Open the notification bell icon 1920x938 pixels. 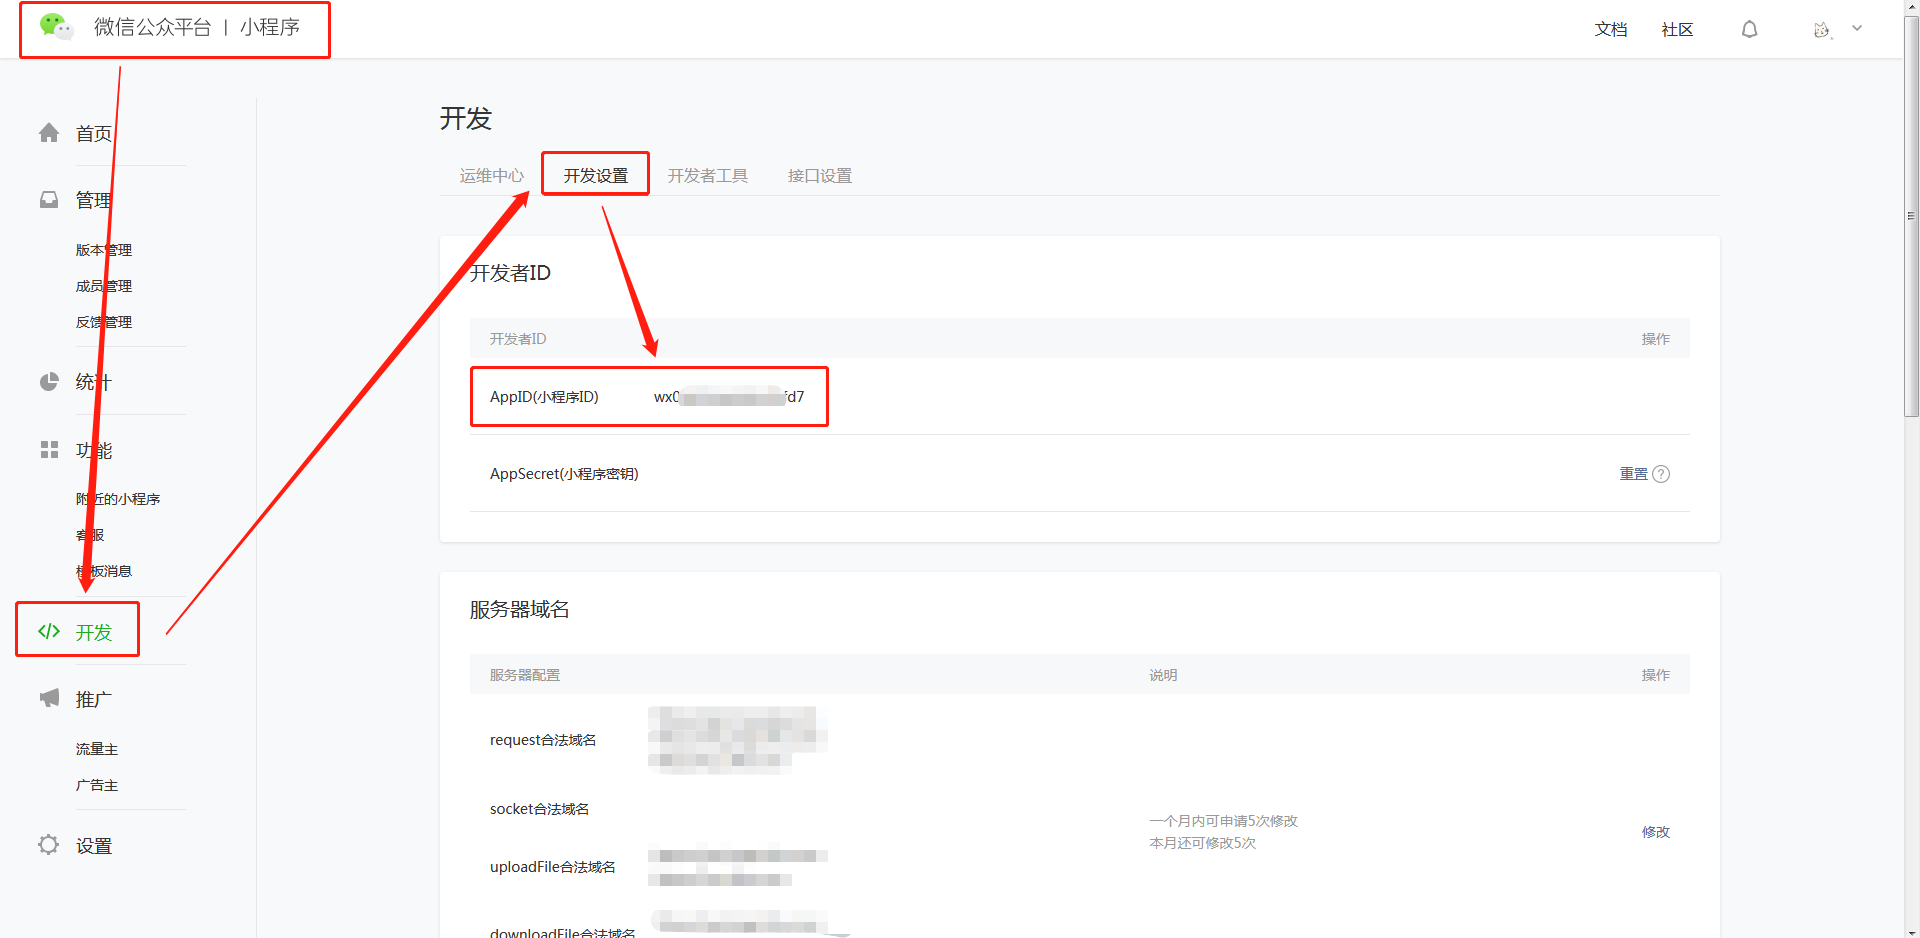[x=1749, y=30]
